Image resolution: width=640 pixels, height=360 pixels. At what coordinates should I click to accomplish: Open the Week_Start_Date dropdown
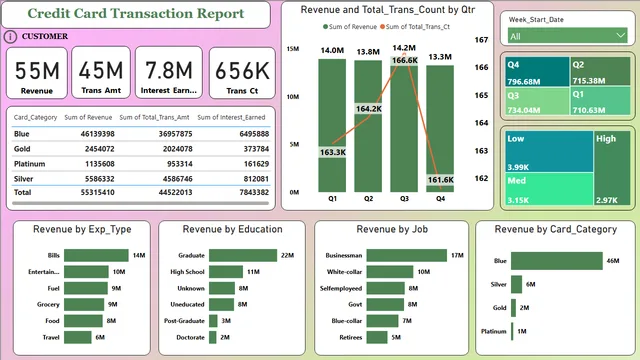(x=567, y=36)
